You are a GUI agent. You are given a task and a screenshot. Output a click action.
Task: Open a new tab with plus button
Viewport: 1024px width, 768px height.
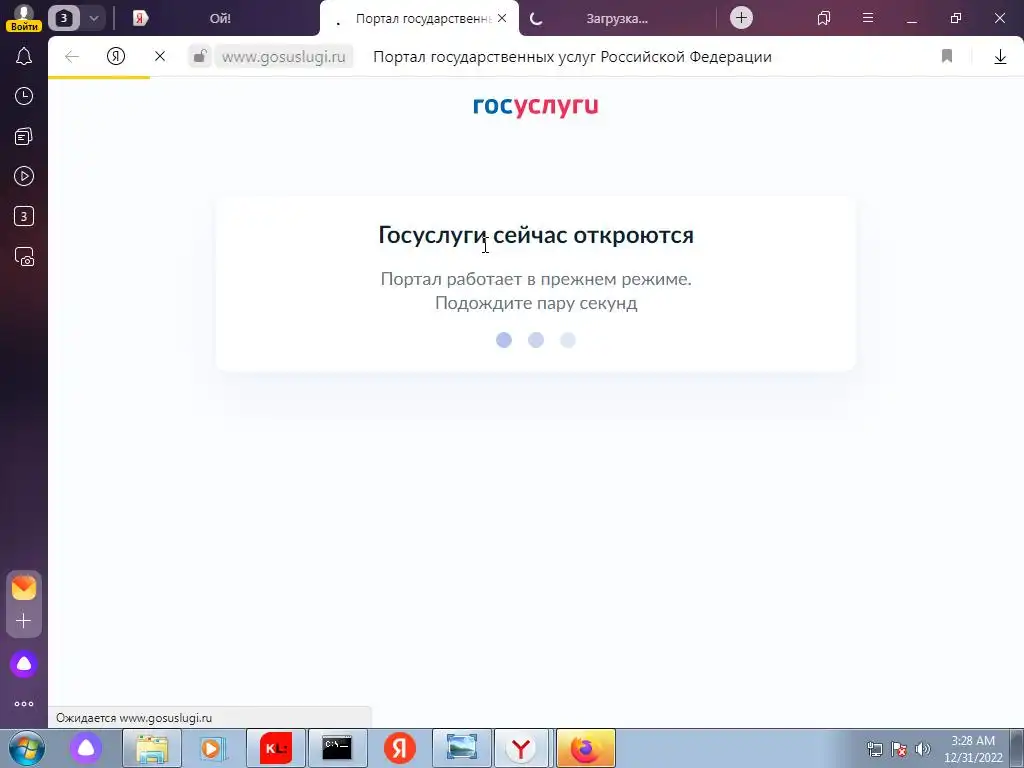[x=741, y=18]
